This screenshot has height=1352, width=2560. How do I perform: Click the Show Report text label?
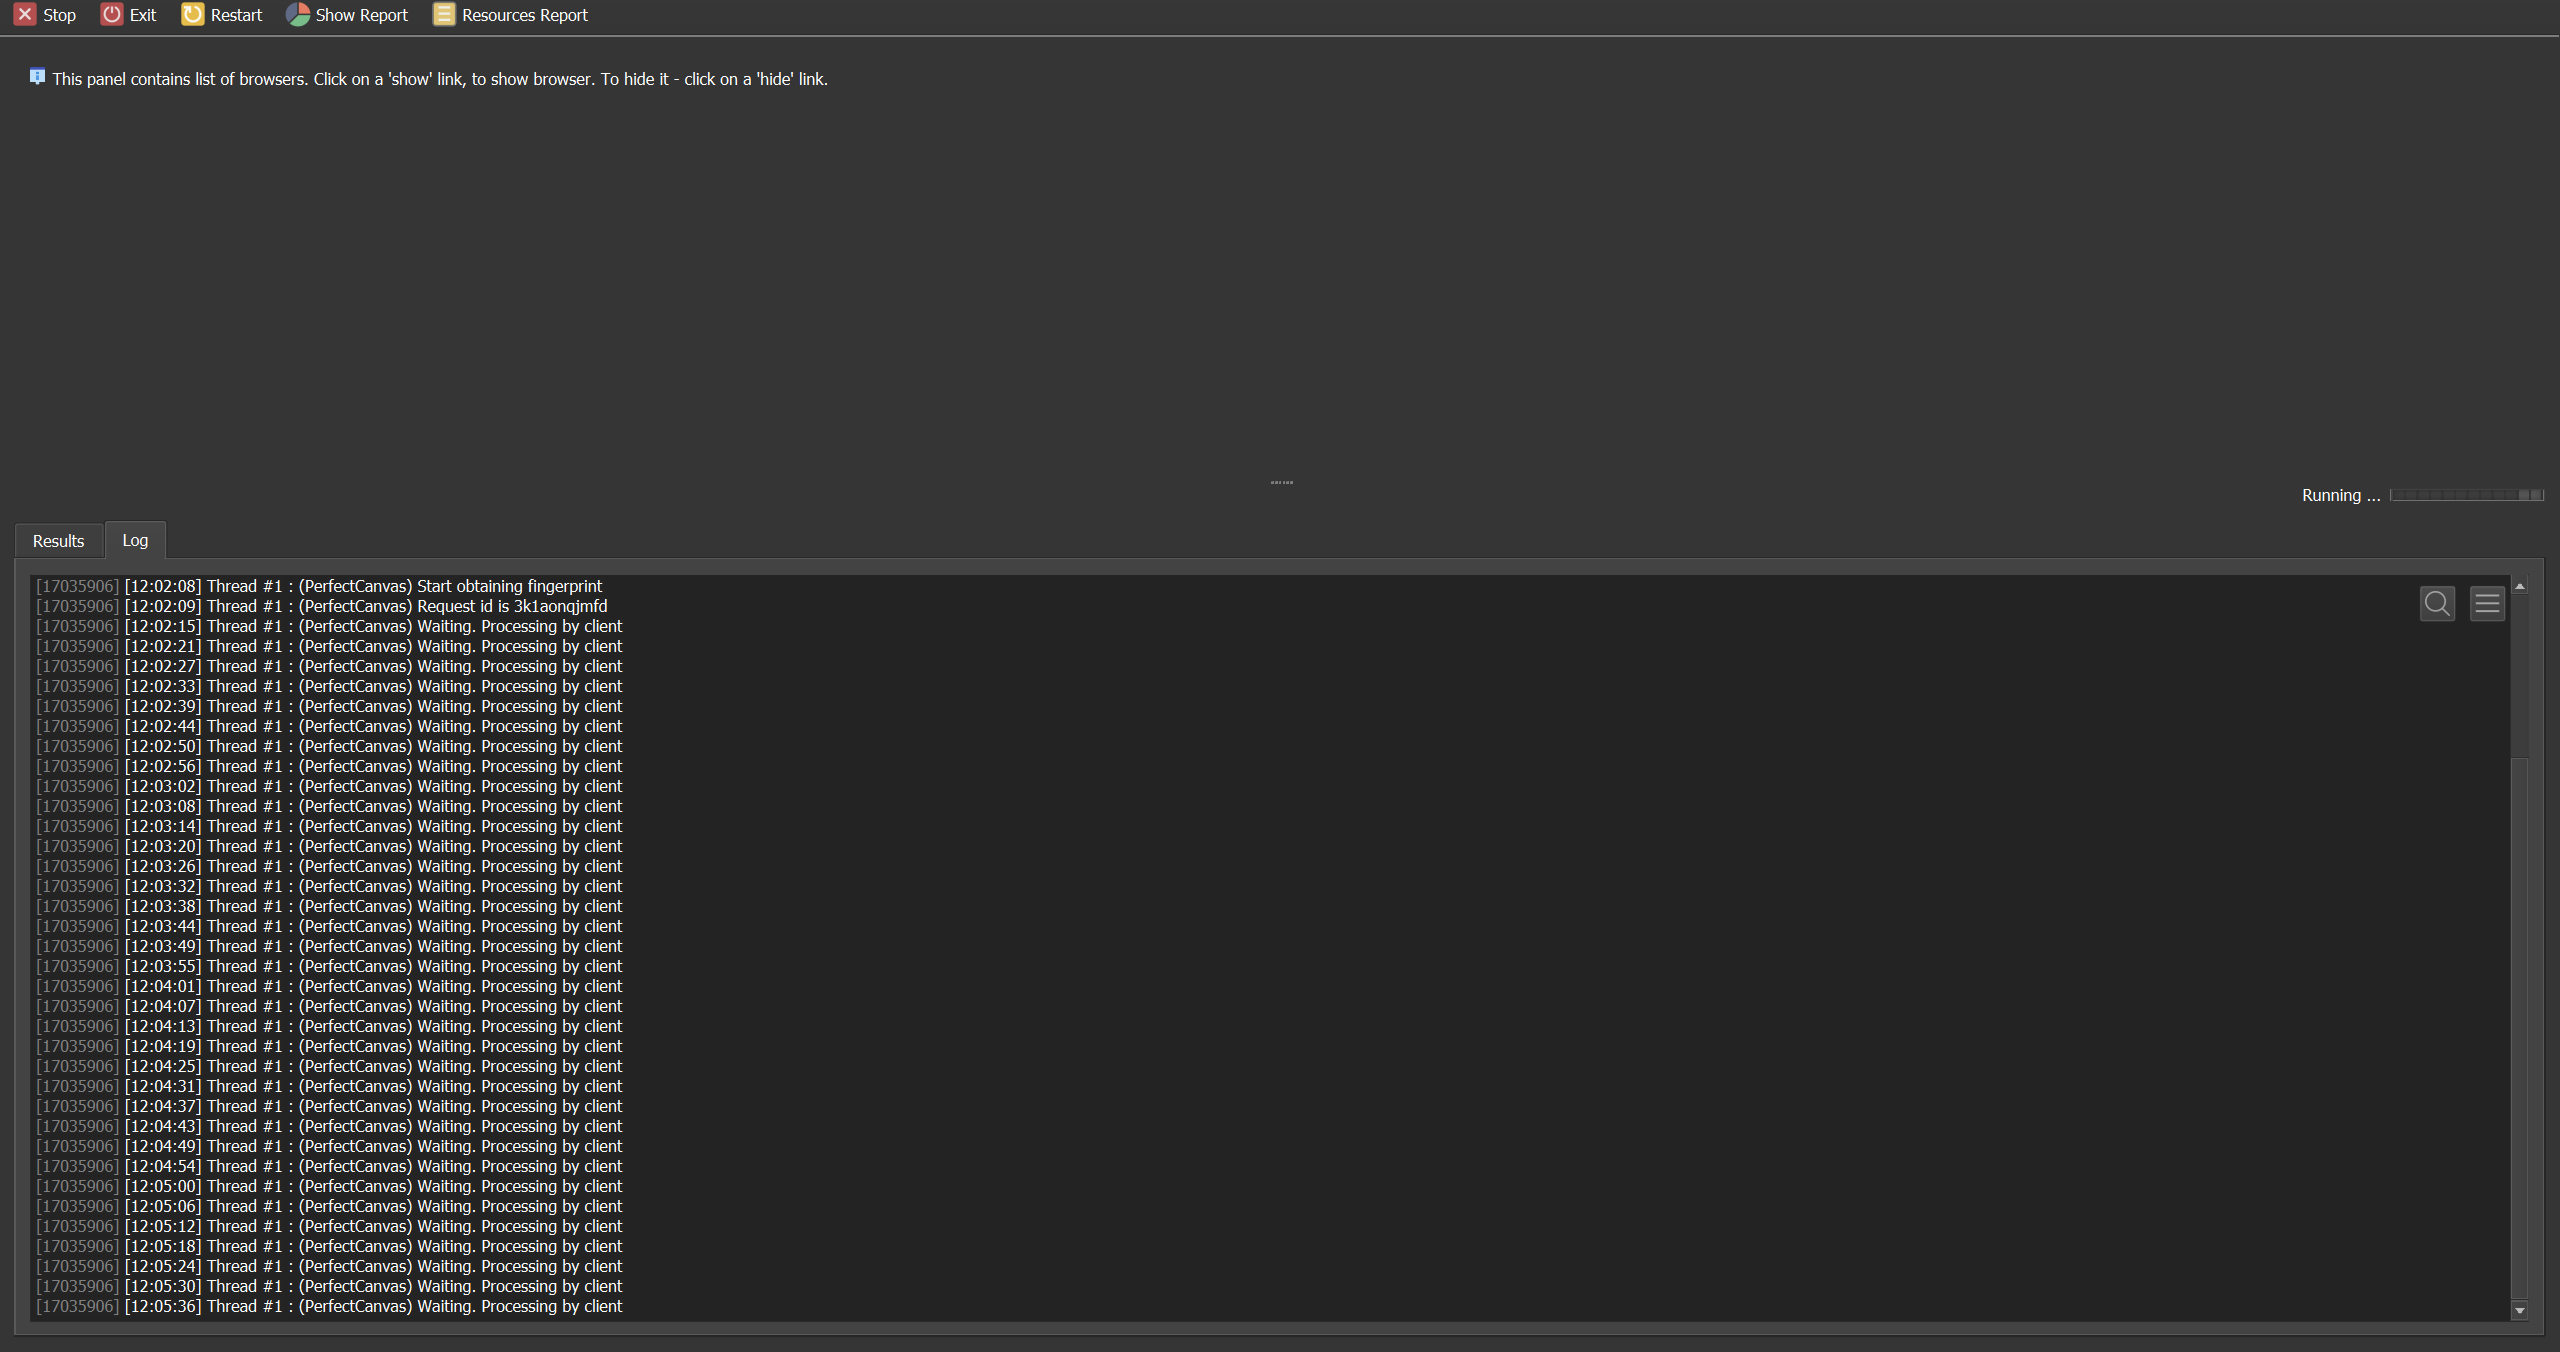point(361,15)
